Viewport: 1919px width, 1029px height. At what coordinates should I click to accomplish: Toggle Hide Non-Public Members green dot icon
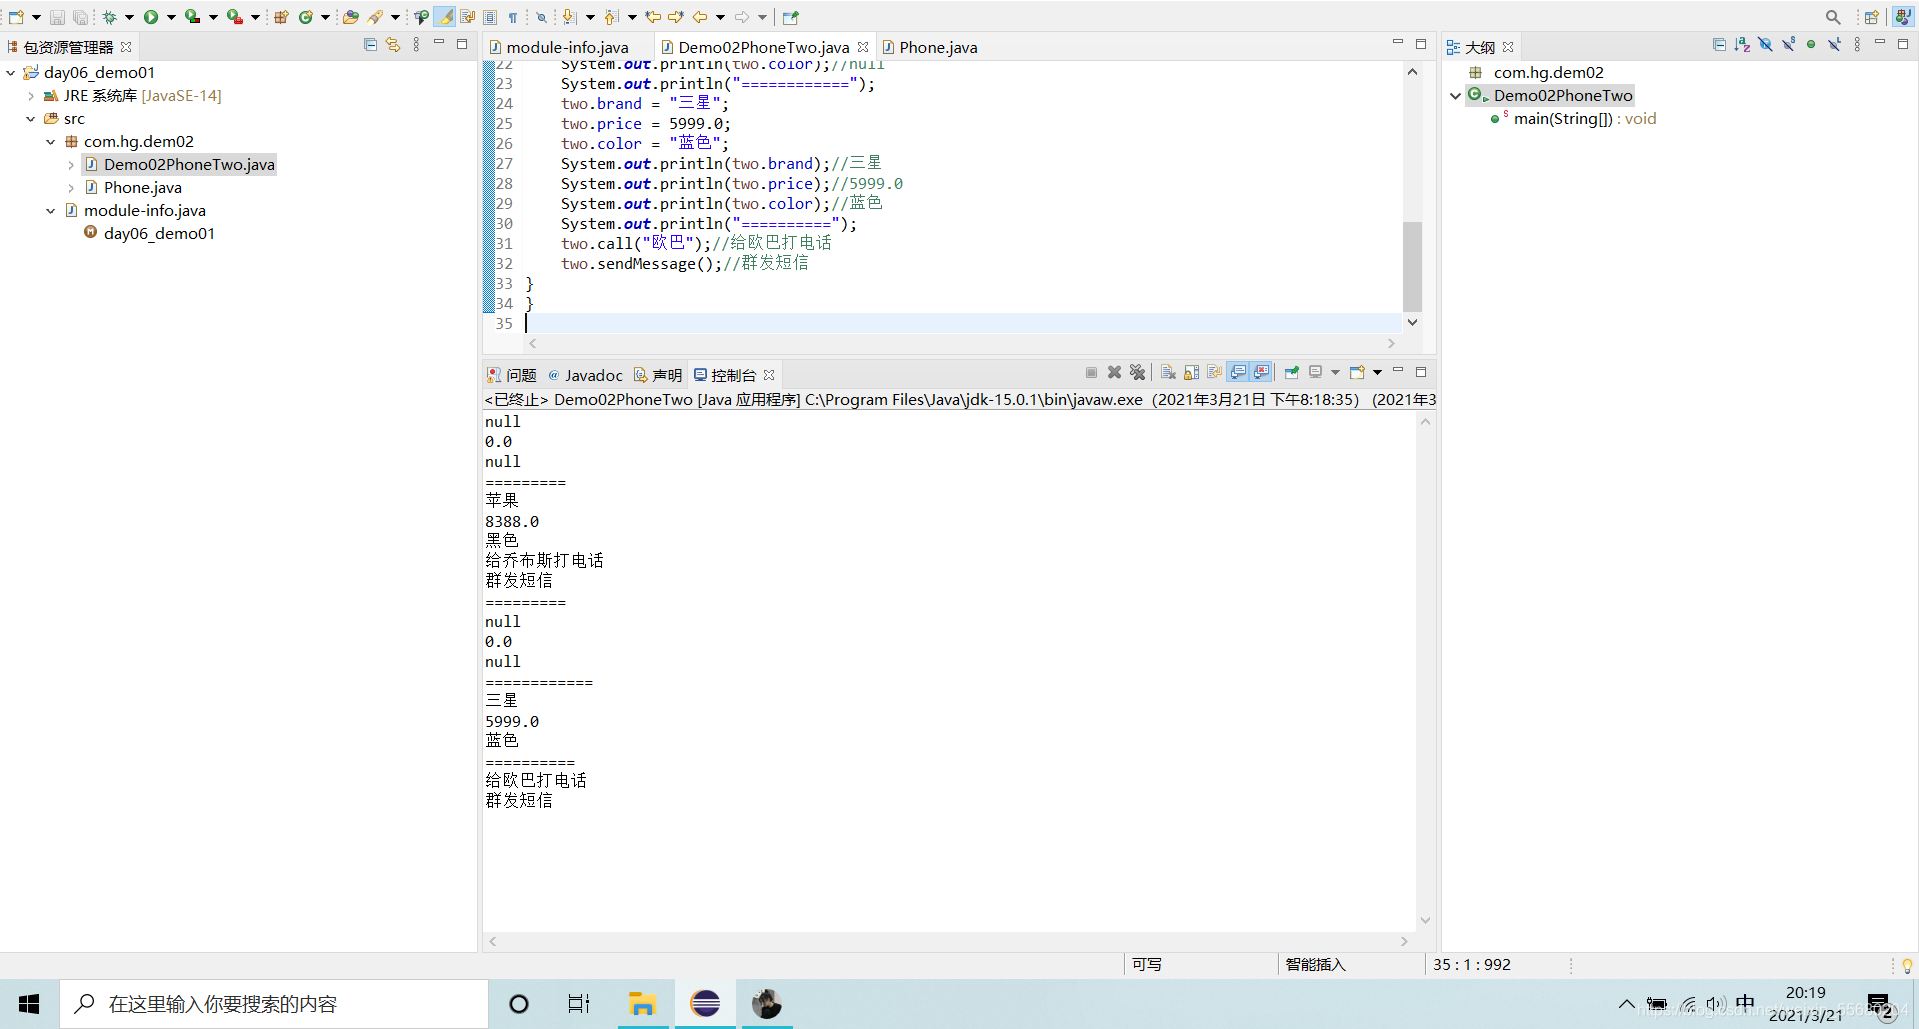pos(1811,45)
